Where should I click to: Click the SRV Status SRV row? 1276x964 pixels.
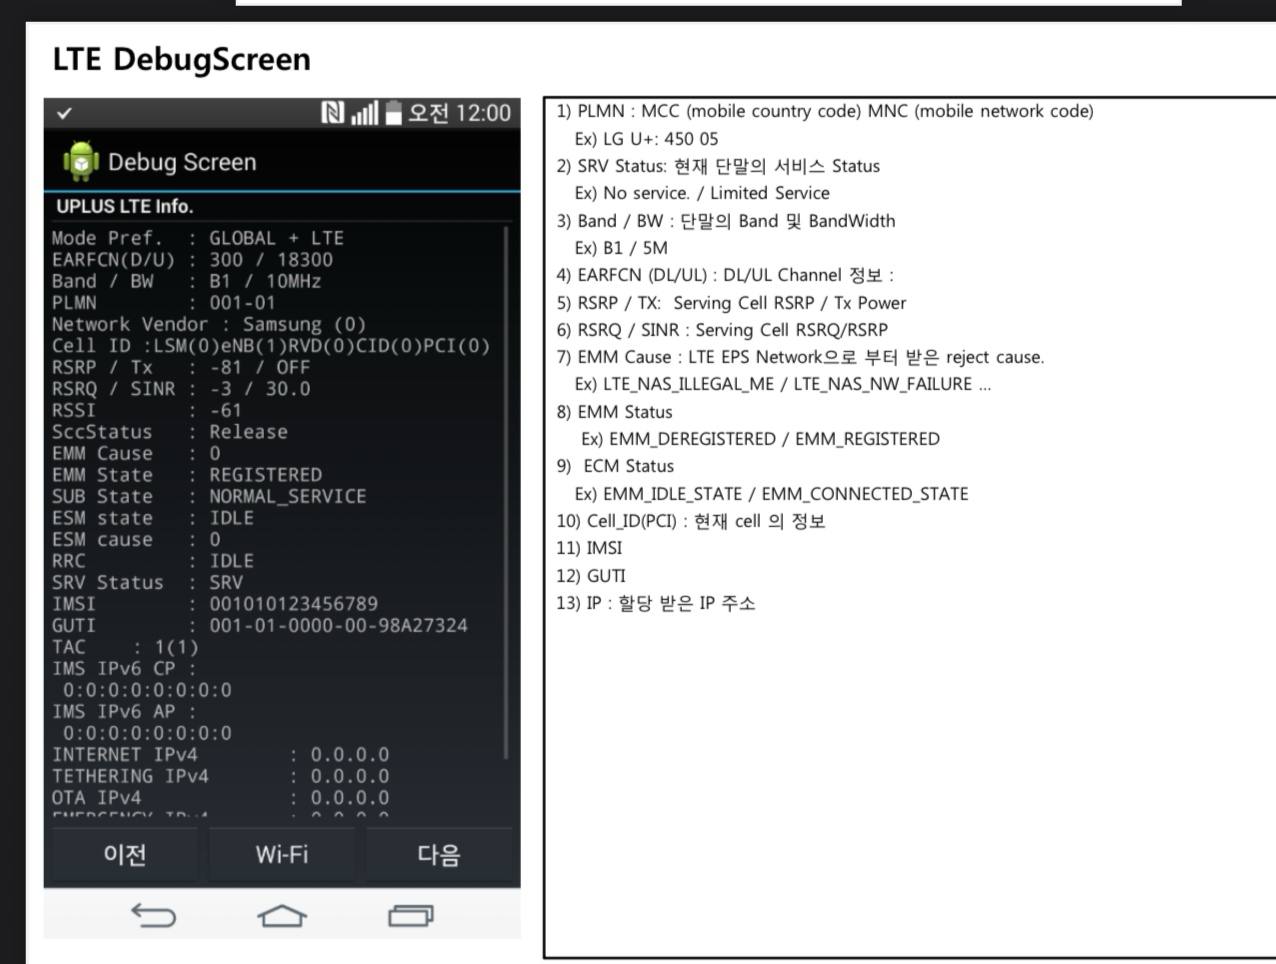point(148,582)
